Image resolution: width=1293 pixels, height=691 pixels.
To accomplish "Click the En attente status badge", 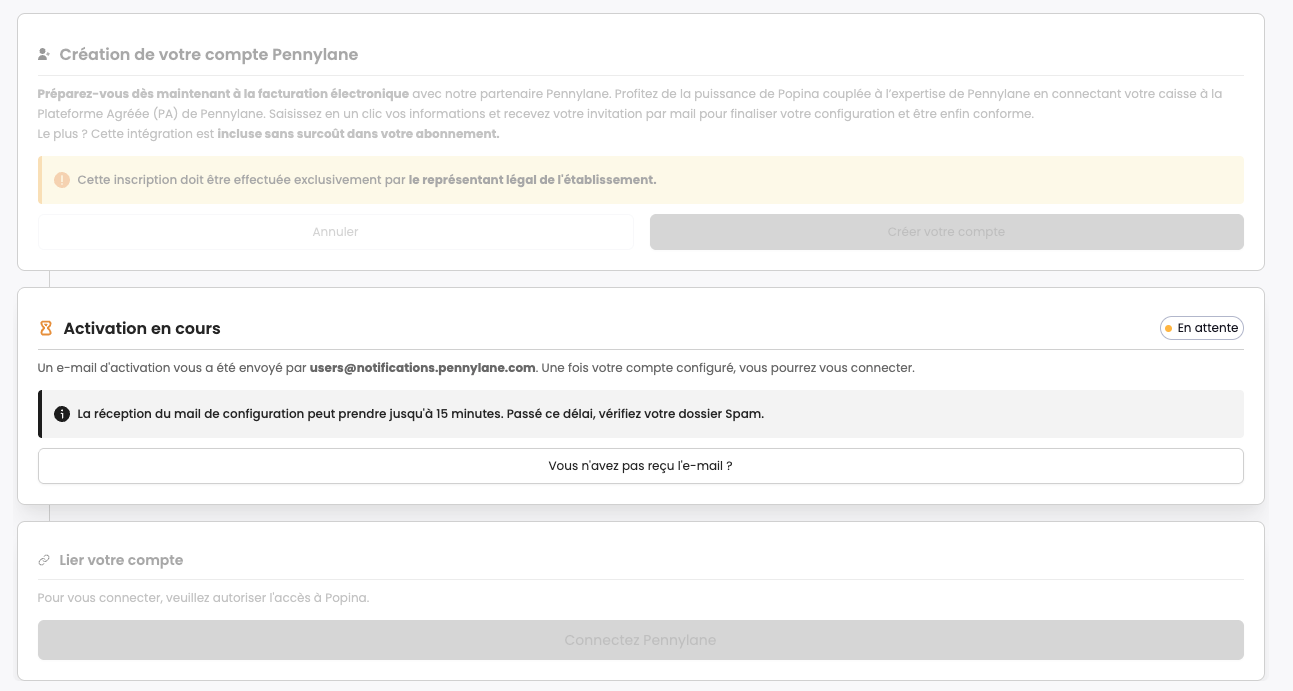I will [x=1201, y=328].
